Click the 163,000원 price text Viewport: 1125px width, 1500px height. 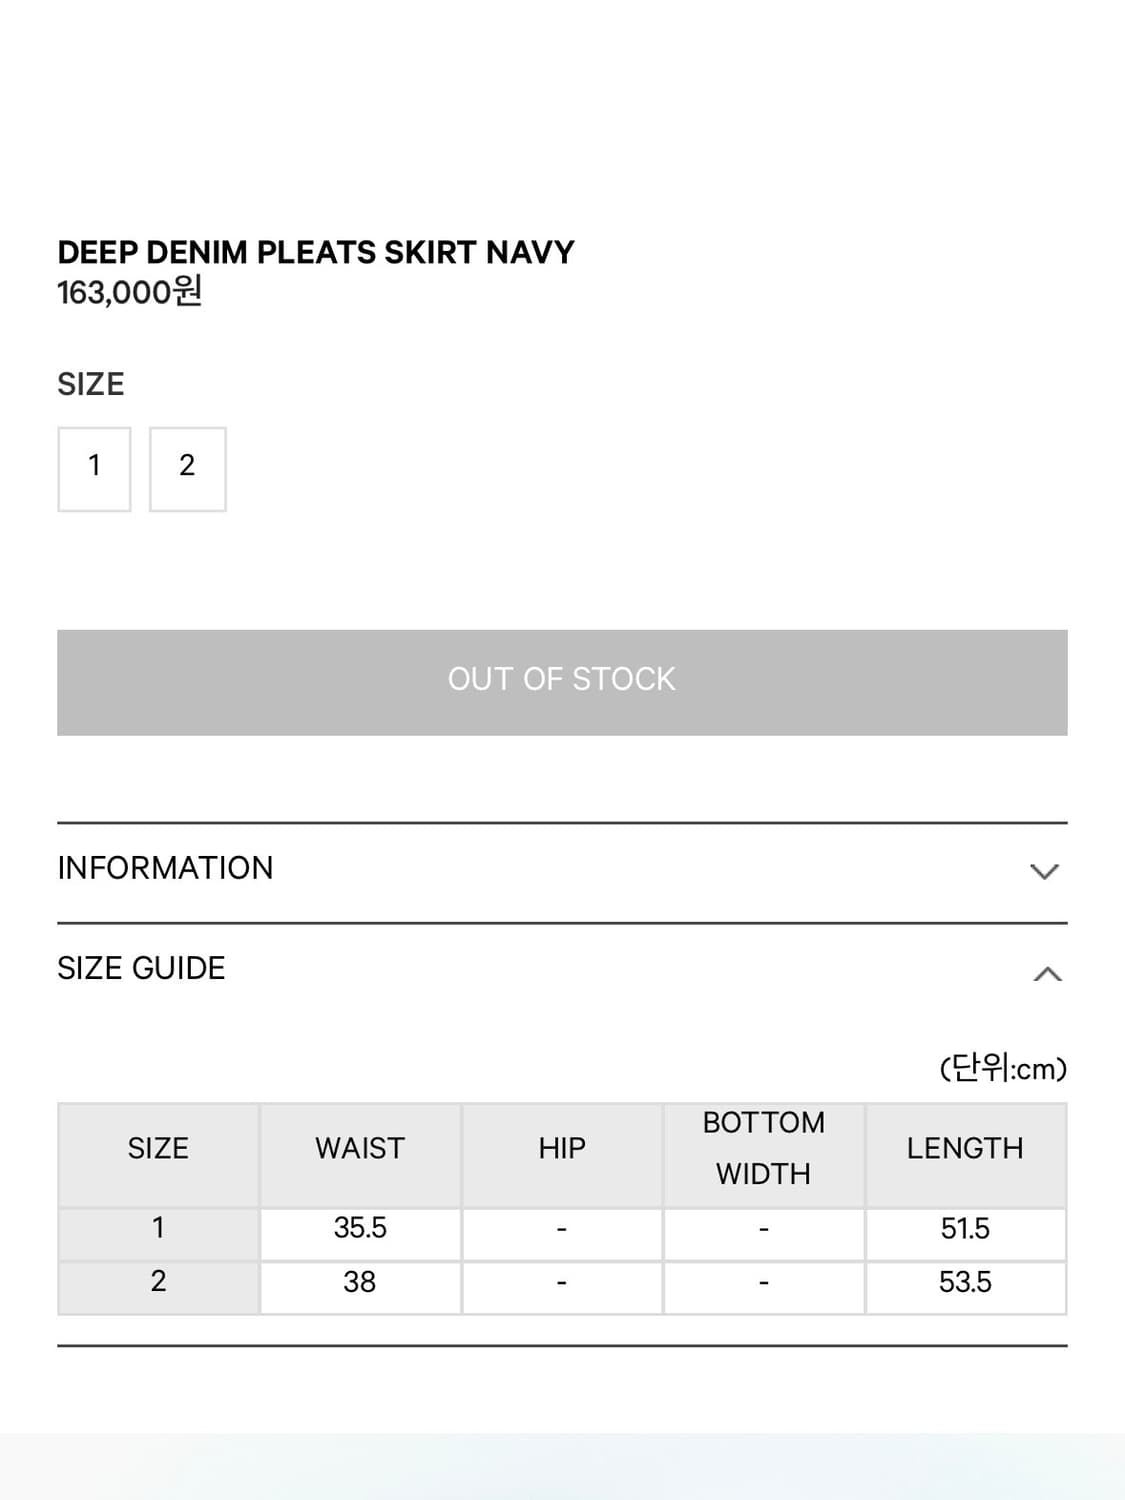pos(130,292)
